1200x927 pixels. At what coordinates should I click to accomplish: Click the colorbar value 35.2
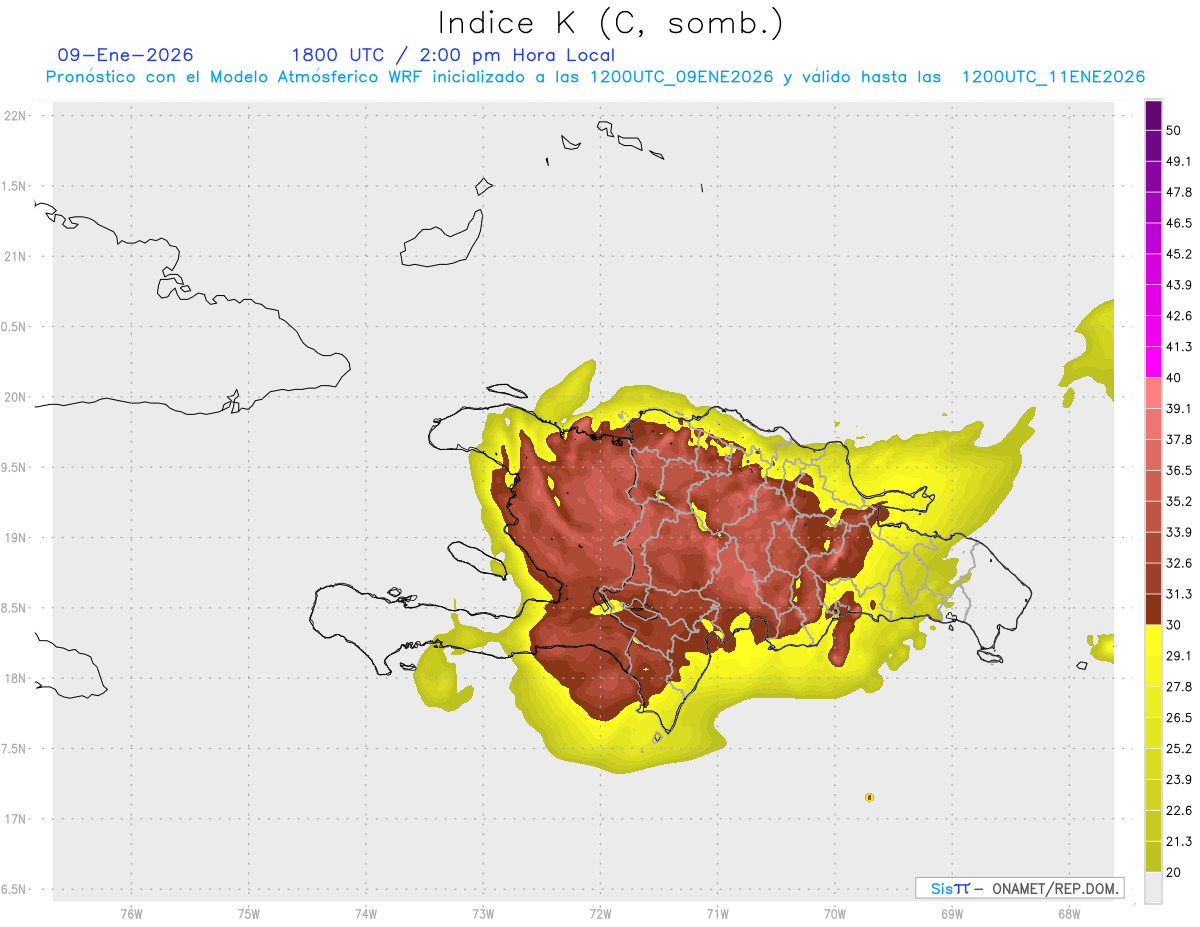(1179, 501)
